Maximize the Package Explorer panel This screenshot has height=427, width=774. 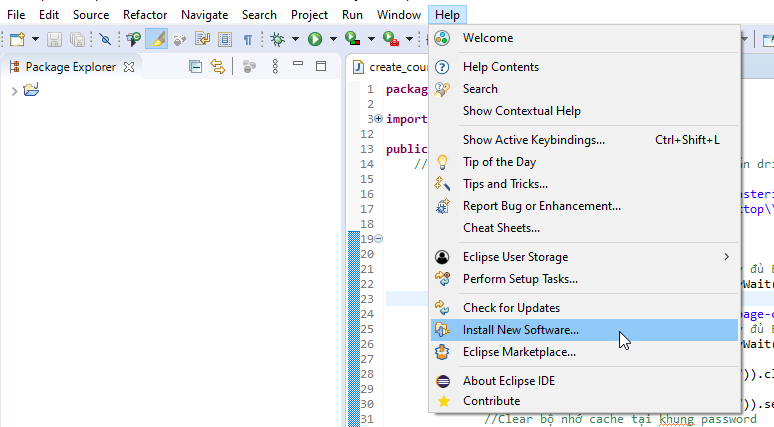click(x=321, y=66)
